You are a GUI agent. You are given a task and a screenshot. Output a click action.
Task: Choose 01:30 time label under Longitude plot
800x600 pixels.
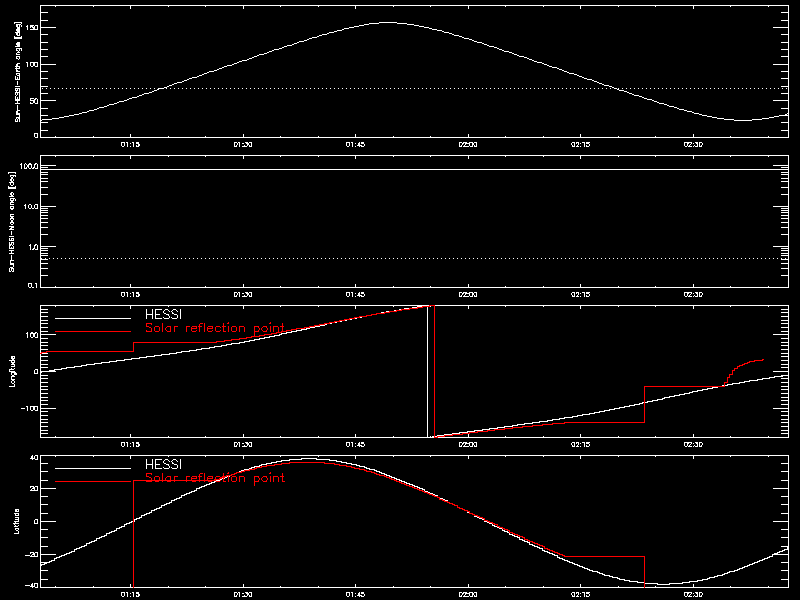[243, 445]
